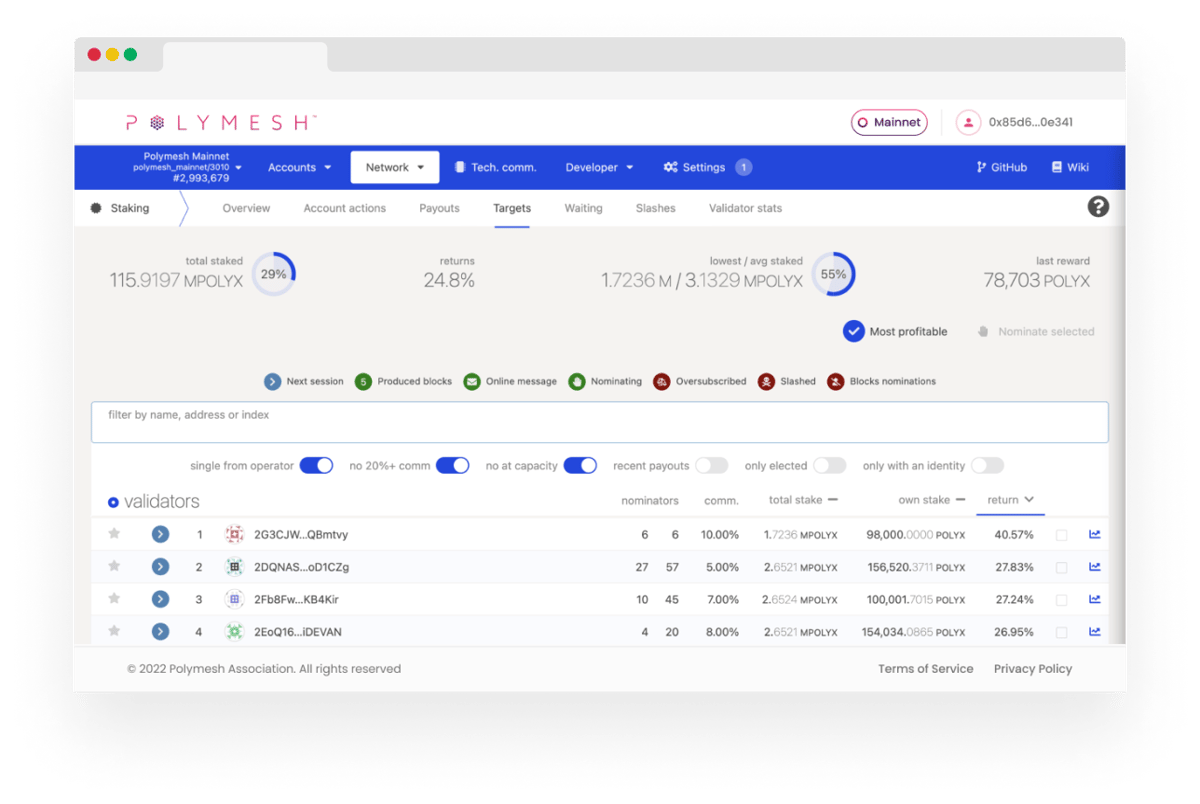Switch to Payouts tab

(x=439, y=208)
